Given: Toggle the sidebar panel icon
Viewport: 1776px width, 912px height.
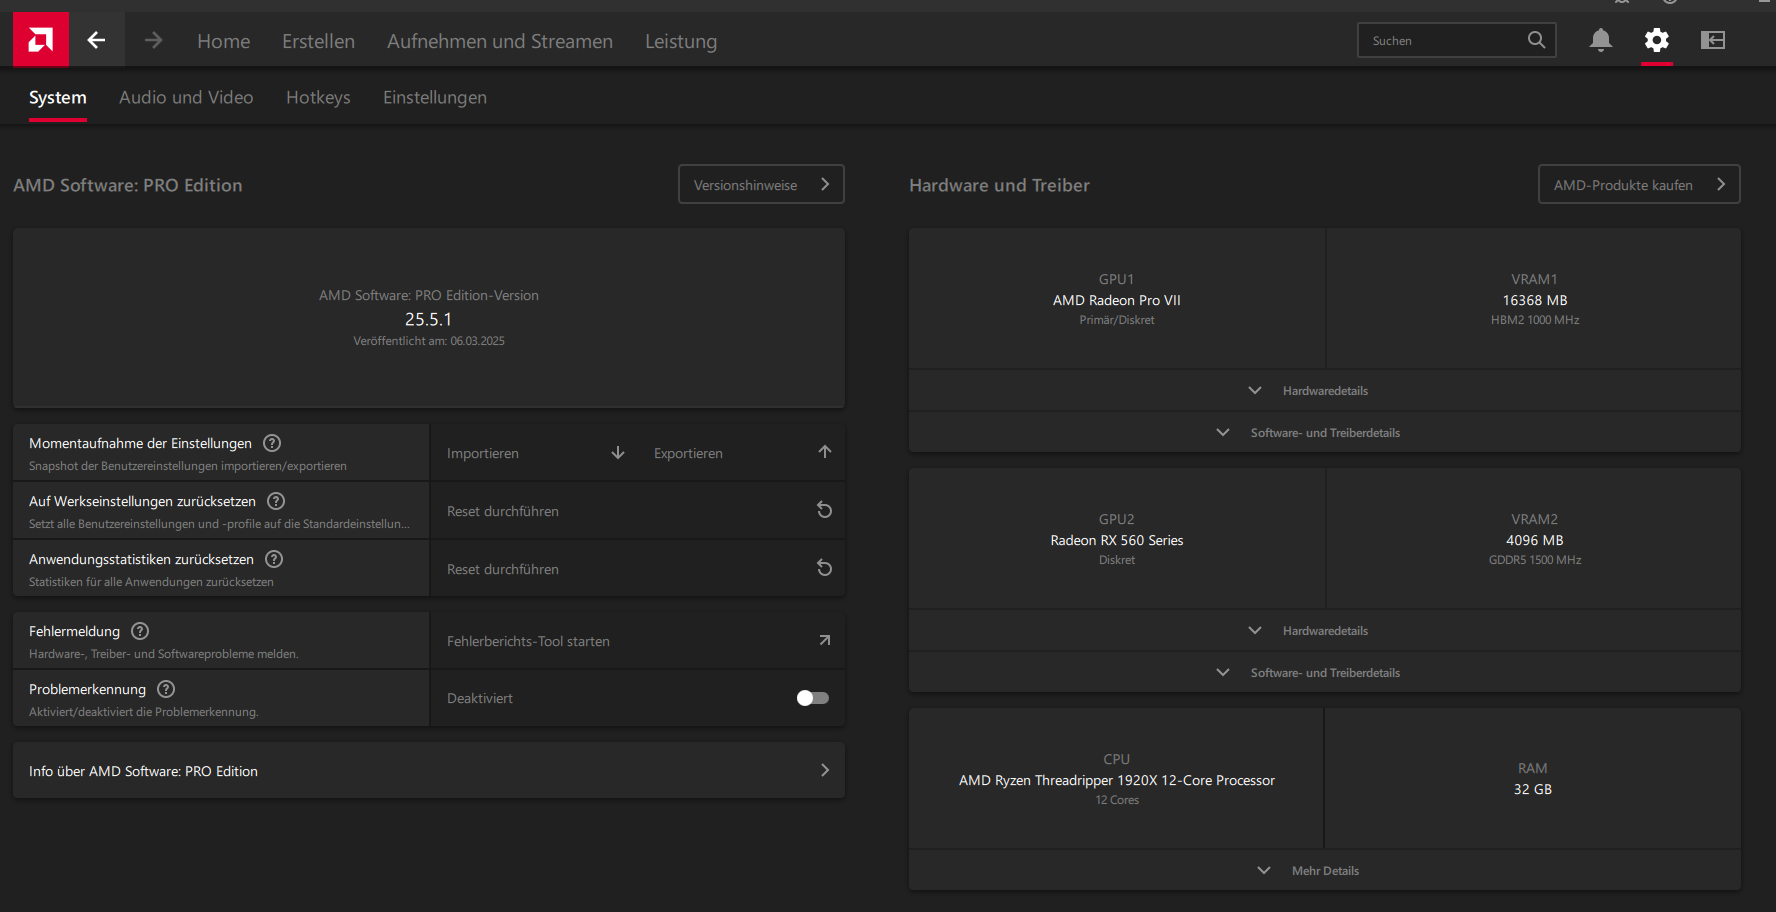Looking at the screenshot, I should [x=1713, y=40].
